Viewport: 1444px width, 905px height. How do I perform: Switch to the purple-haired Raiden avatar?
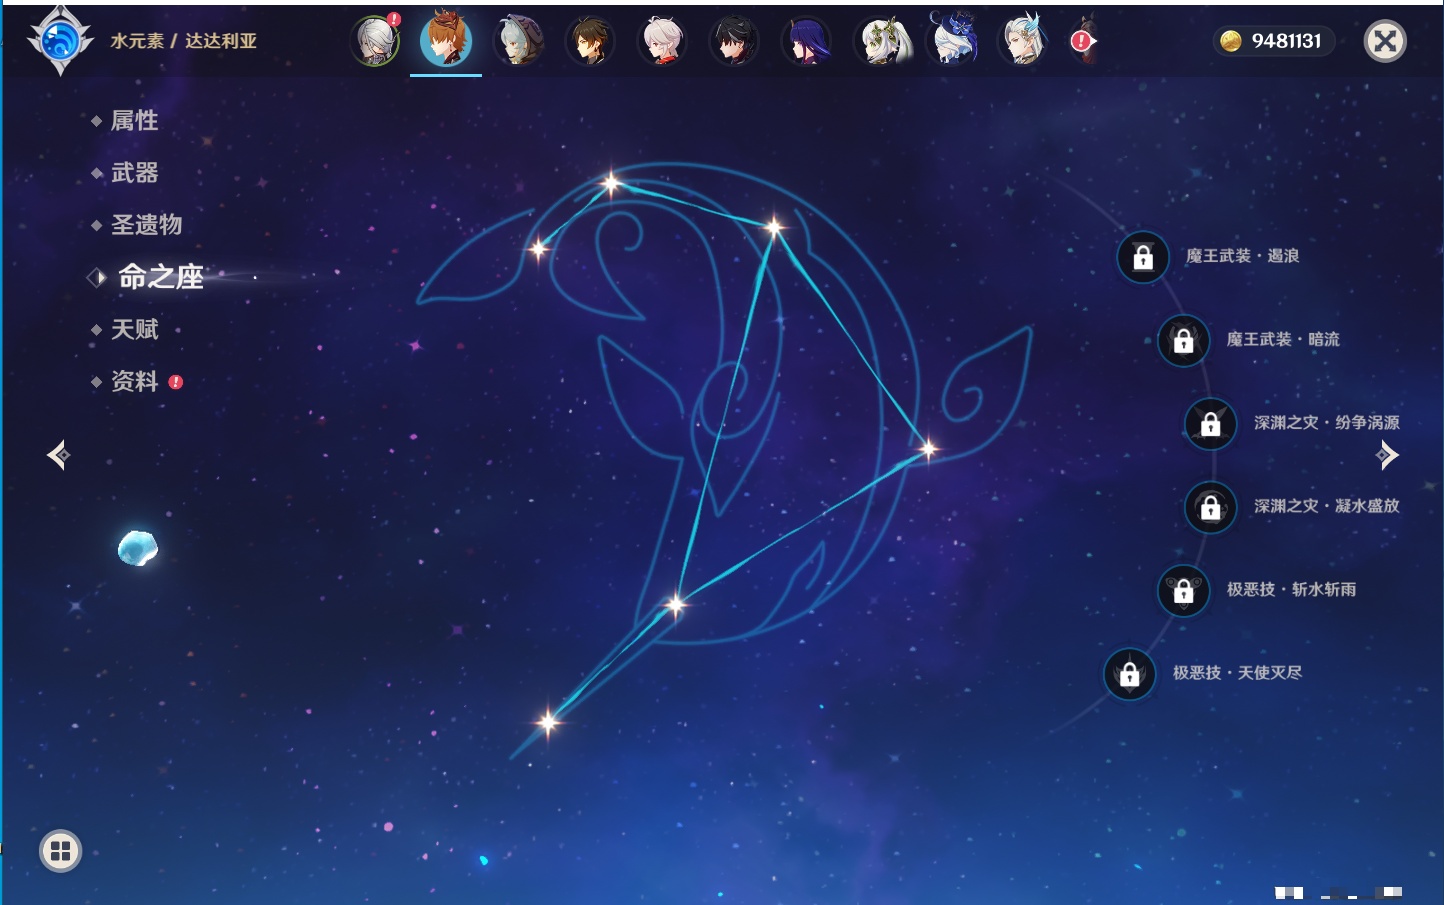806,41
